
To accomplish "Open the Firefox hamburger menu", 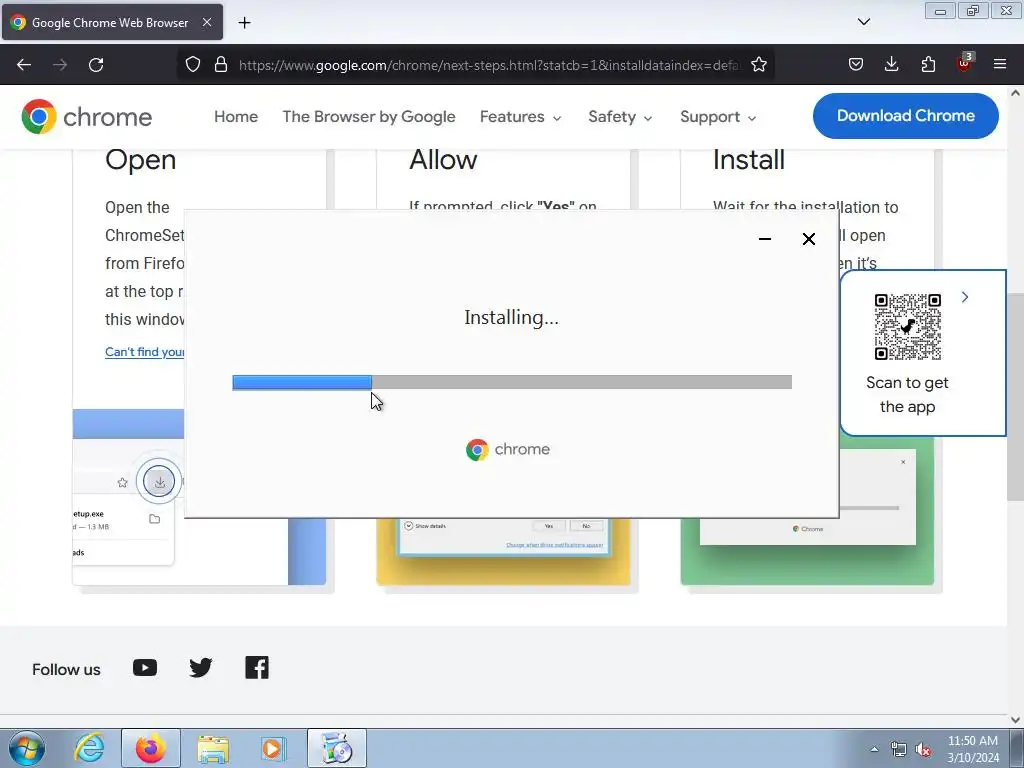I will 1000,64.
